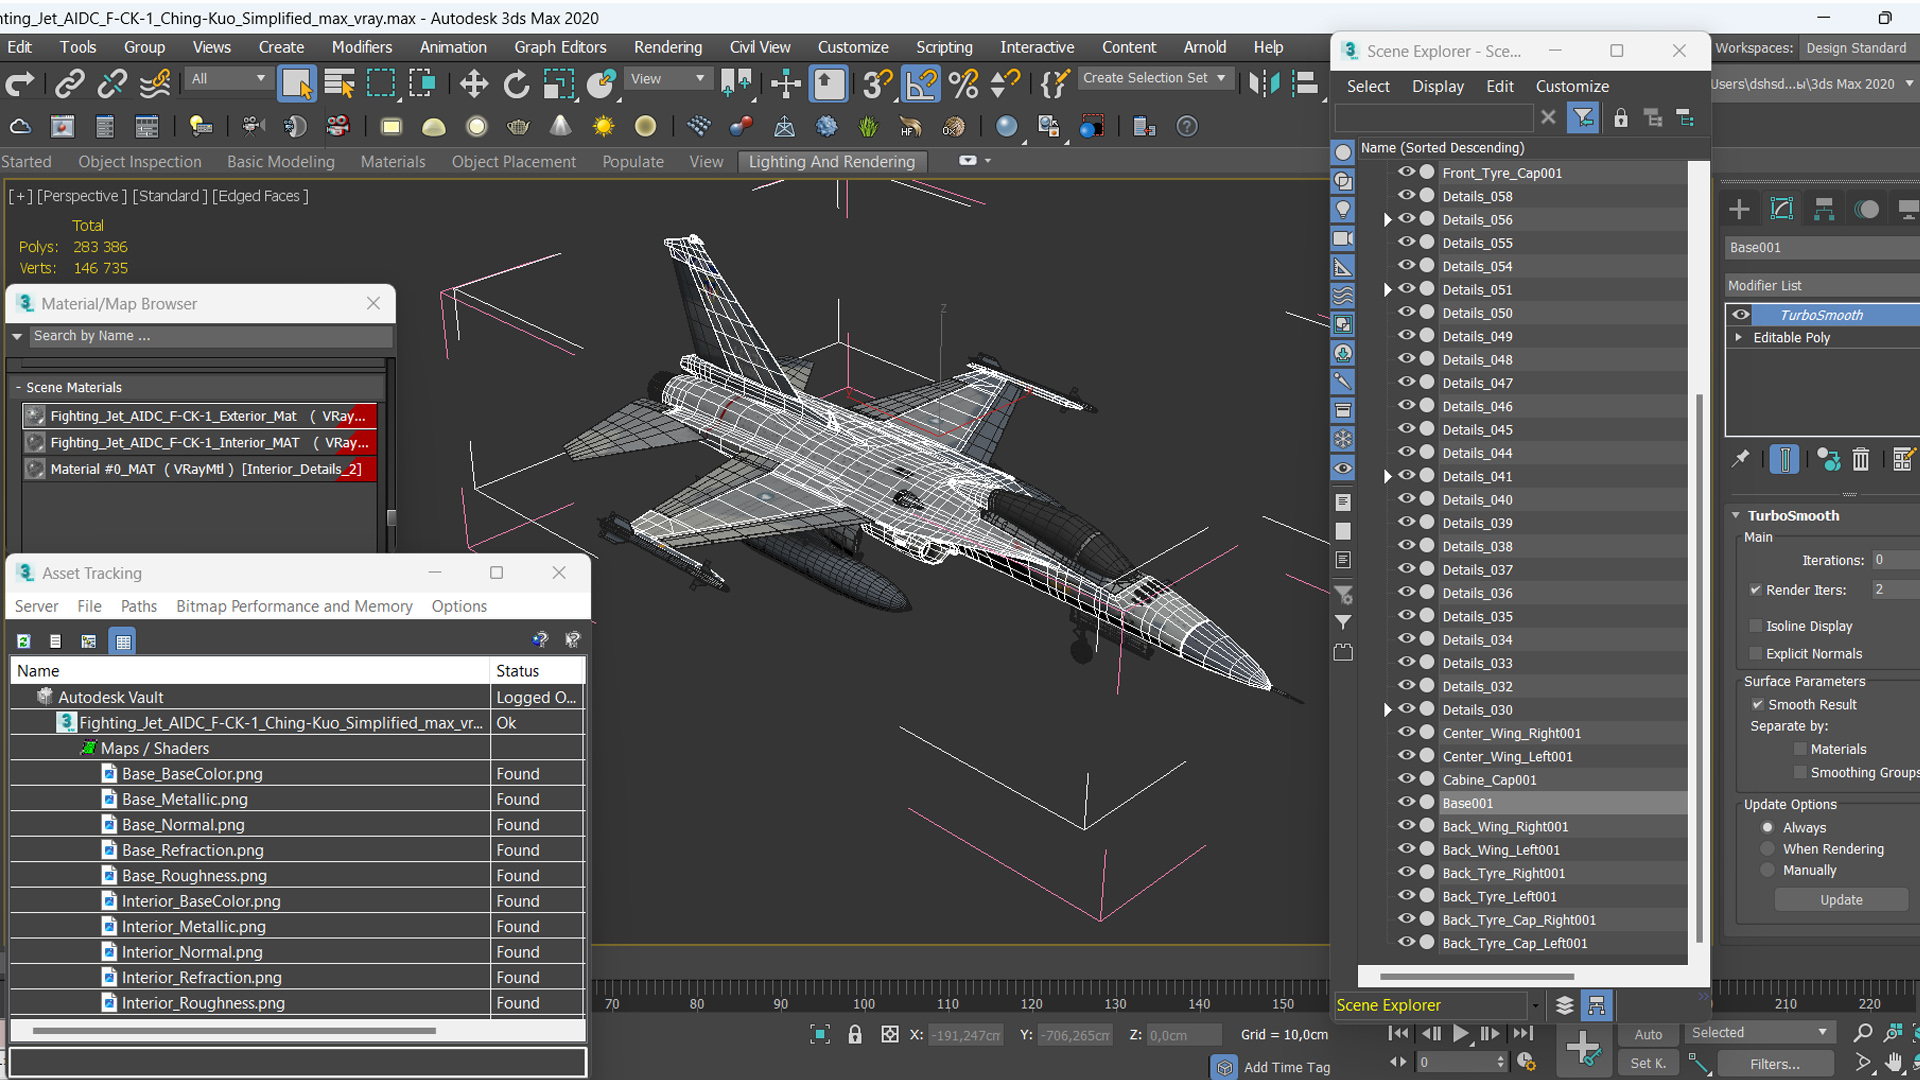Select When Rendering update option
The height and width of the screenshot is (1080, 1920).
[1767, 849]
